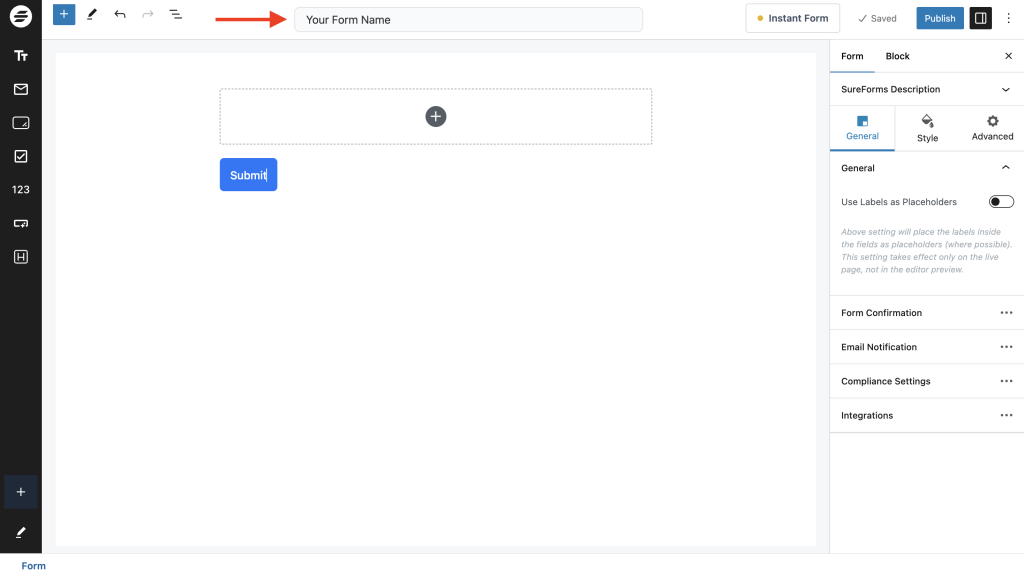The image size is (1024, 577).
Task: Click the Instant Form button
Action: pyautogui.click(x=792, y=17)
